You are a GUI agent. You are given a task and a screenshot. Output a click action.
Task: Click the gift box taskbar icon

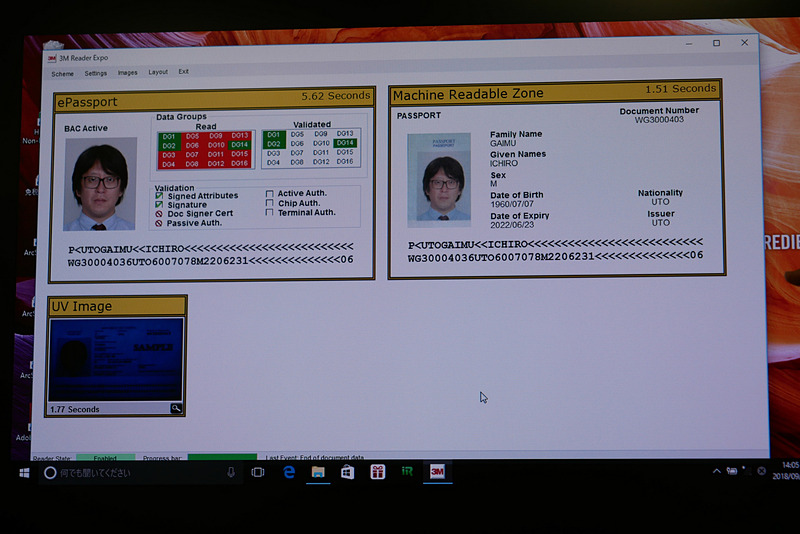coord(378,472)
